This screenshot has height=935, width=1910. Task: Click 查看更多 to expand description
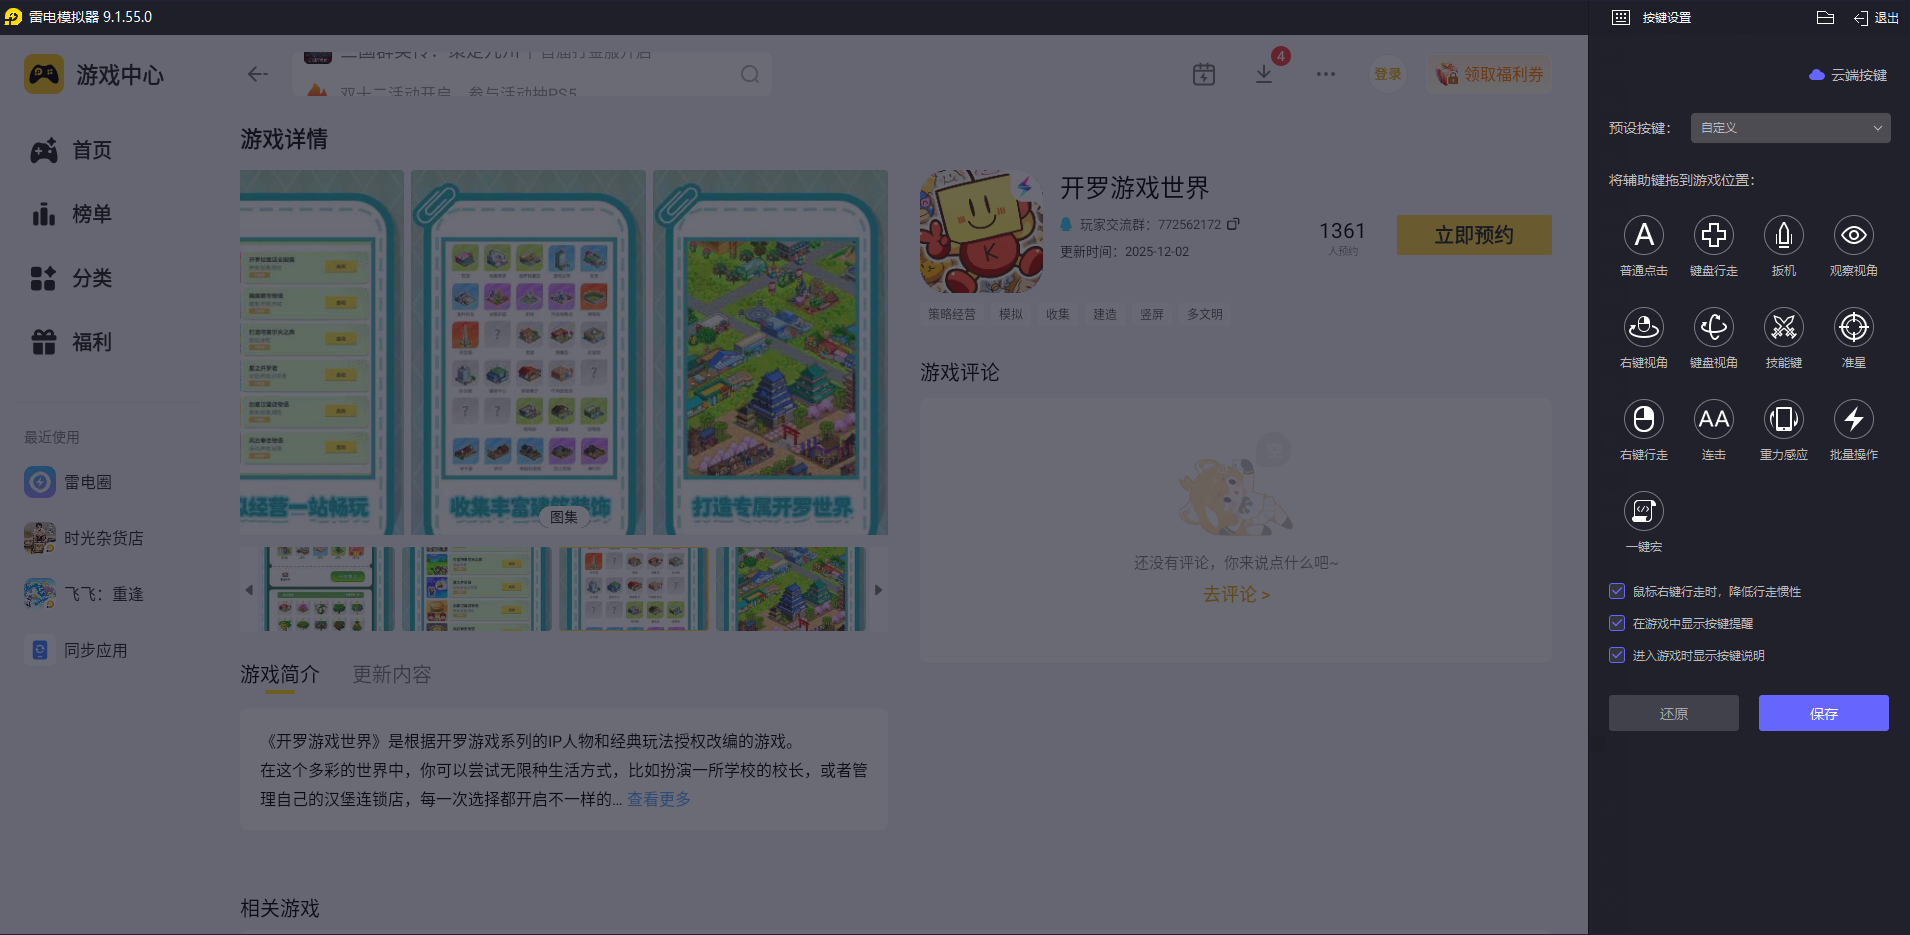click(x=658, y=799)
